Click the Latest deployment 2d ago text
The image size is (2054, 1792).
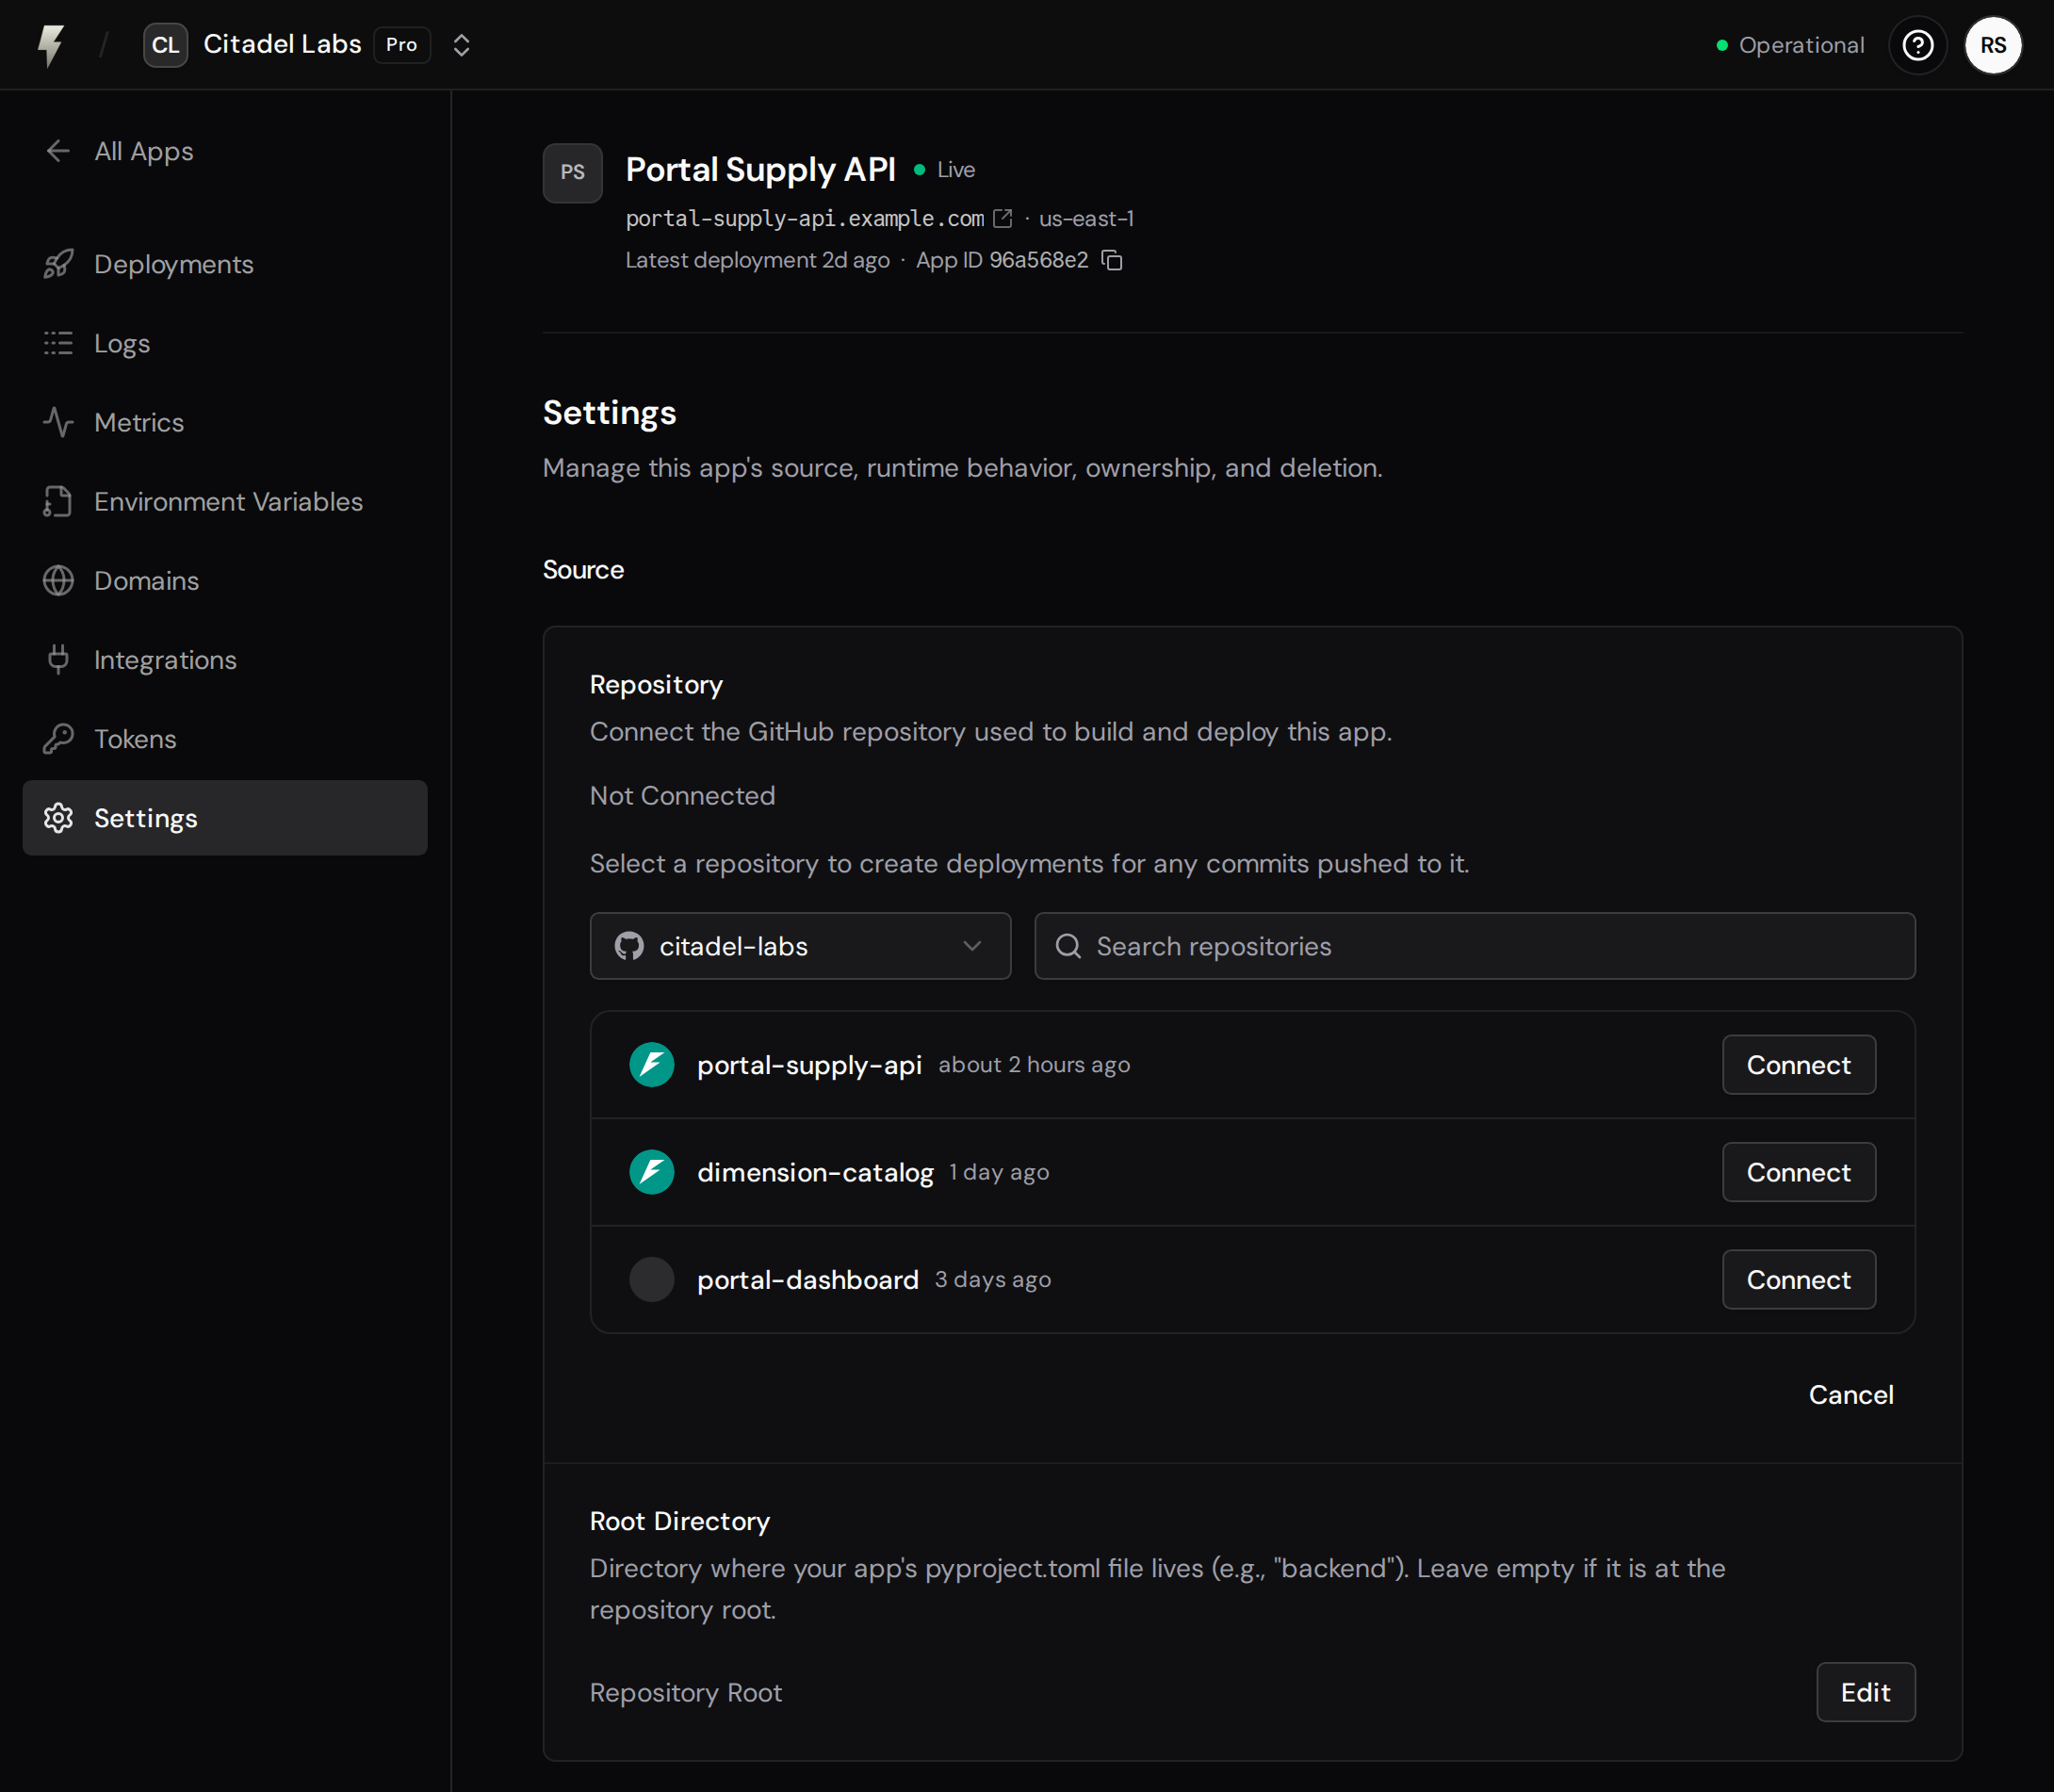757,260
